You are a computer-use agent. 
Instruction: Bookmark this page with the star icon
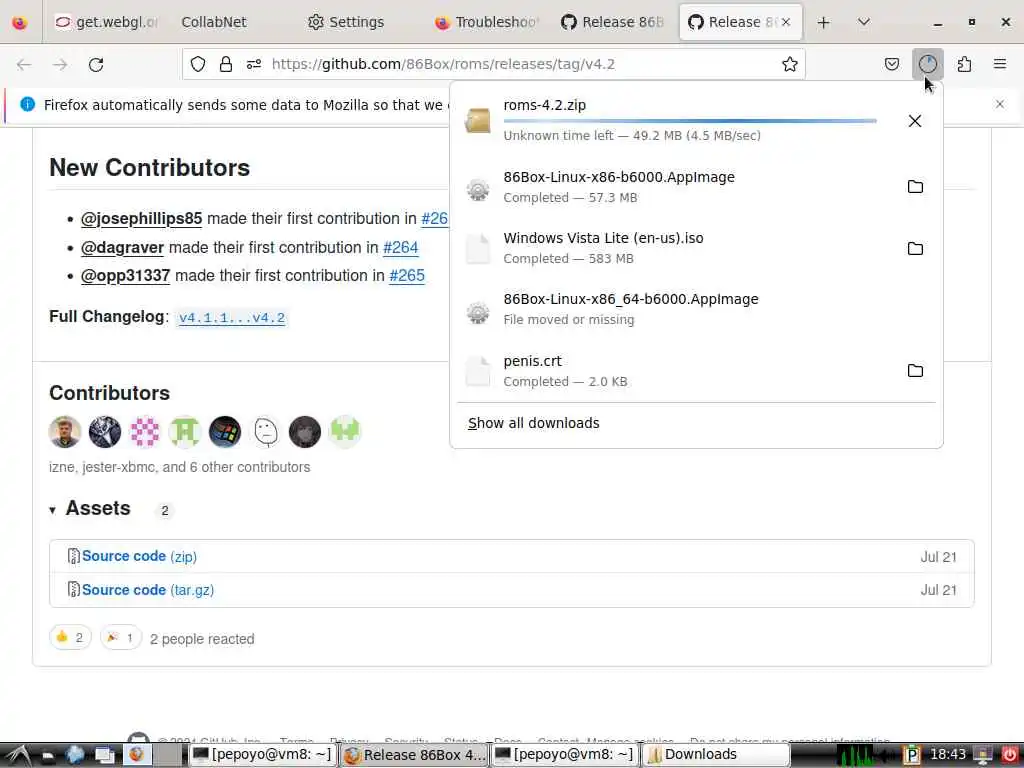pyautogui.click(x=790, y=64)
